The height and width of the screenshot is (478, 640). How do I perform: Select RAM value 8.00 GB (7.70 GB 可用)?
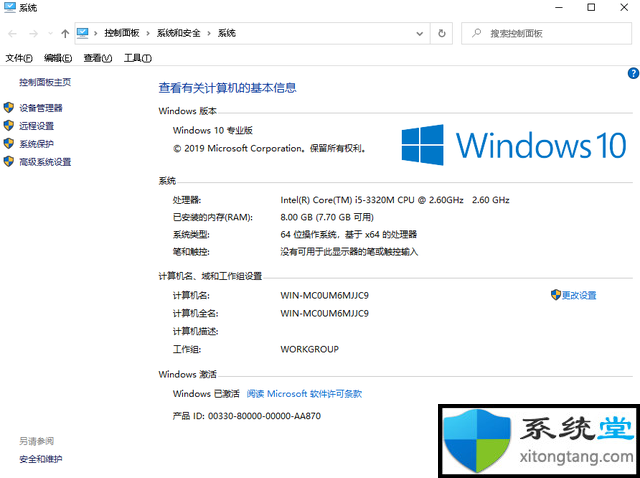pyautogui.click(x=327, y=217)
